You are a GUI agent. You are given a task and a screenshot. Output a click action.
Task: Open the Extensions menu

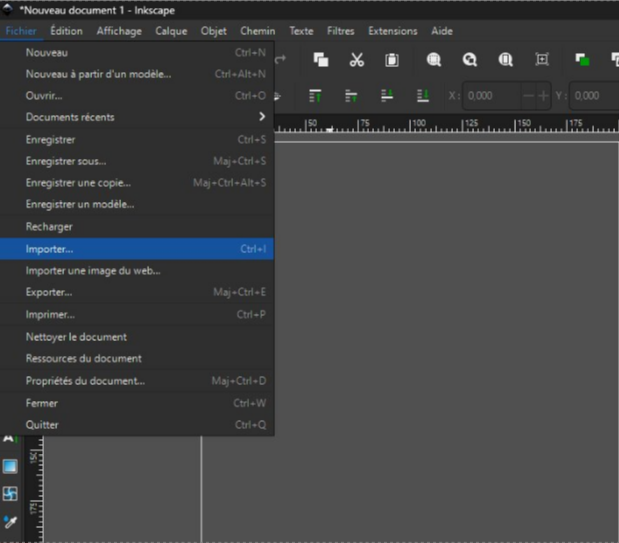coord(393,31)
